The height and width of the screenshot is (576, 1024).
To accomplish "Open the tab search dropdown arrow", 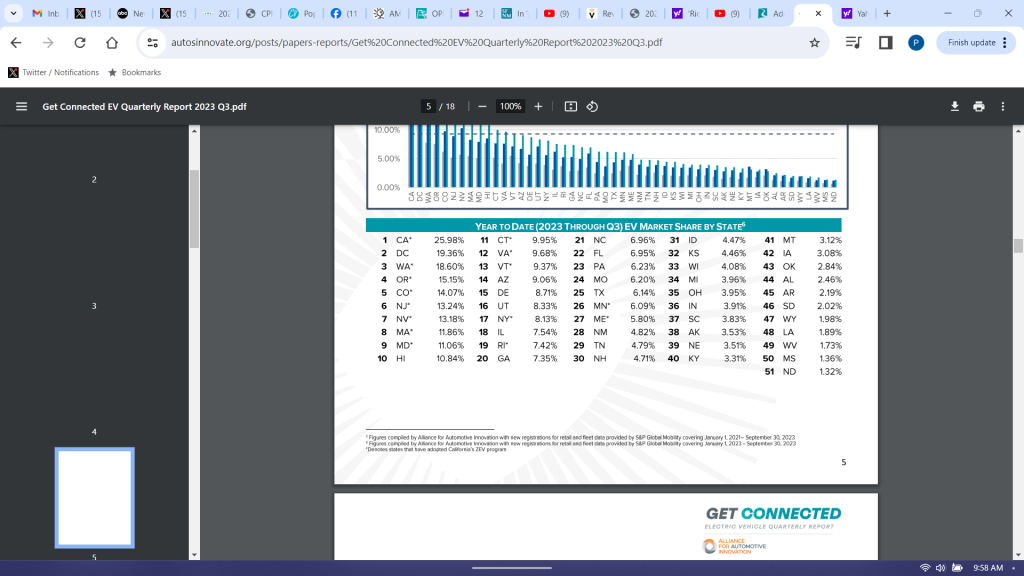I will (x=13, y=14).
